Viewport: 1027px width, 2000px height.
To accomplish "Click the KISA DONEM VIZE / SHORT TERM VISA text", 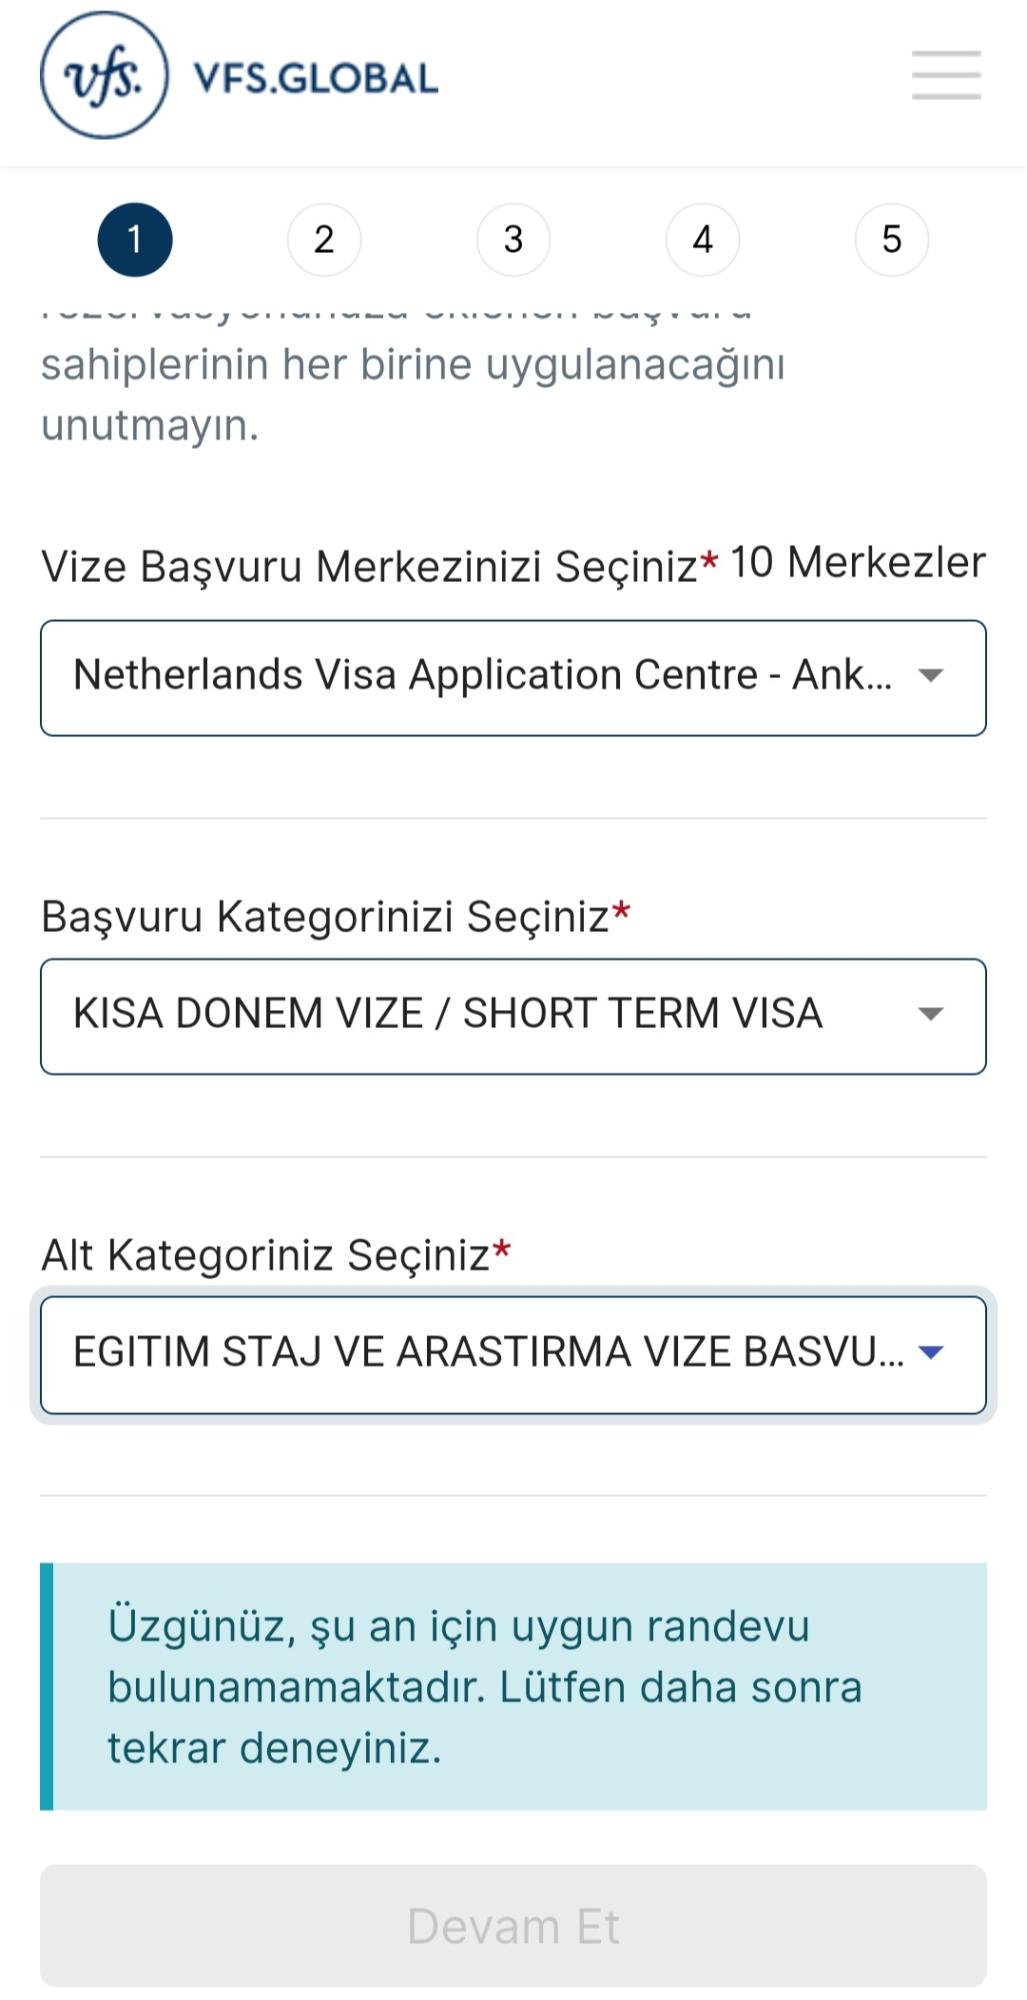I will tap(448, 1014).
